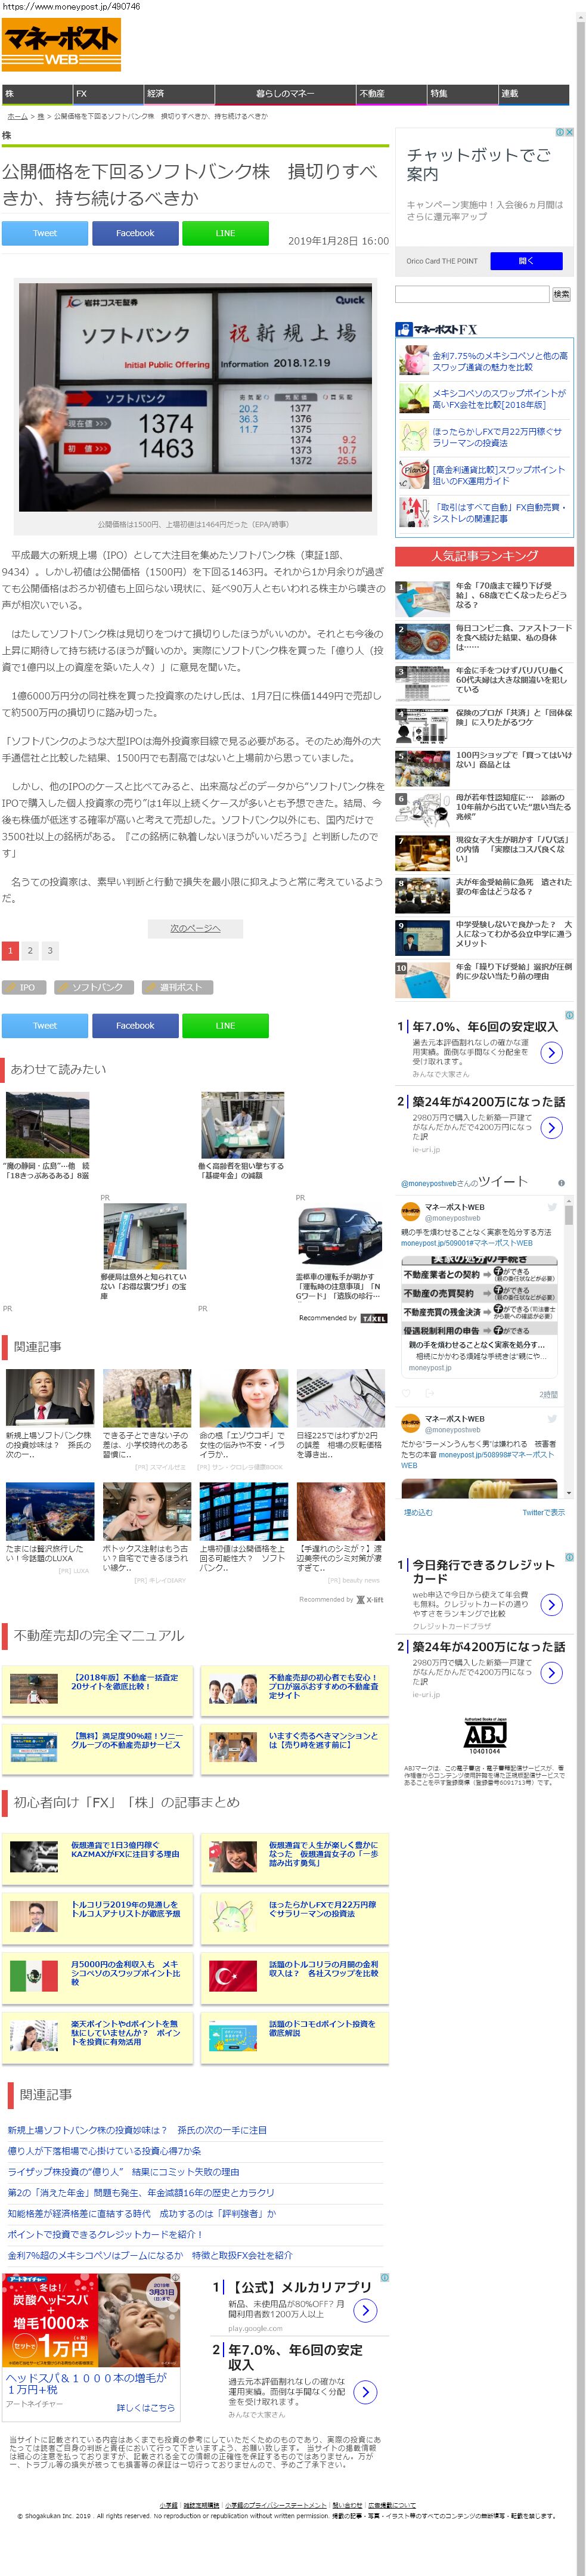Select the 週刊ポスト tag
This screenshot has height=2576, width=586.
point(177,987)
